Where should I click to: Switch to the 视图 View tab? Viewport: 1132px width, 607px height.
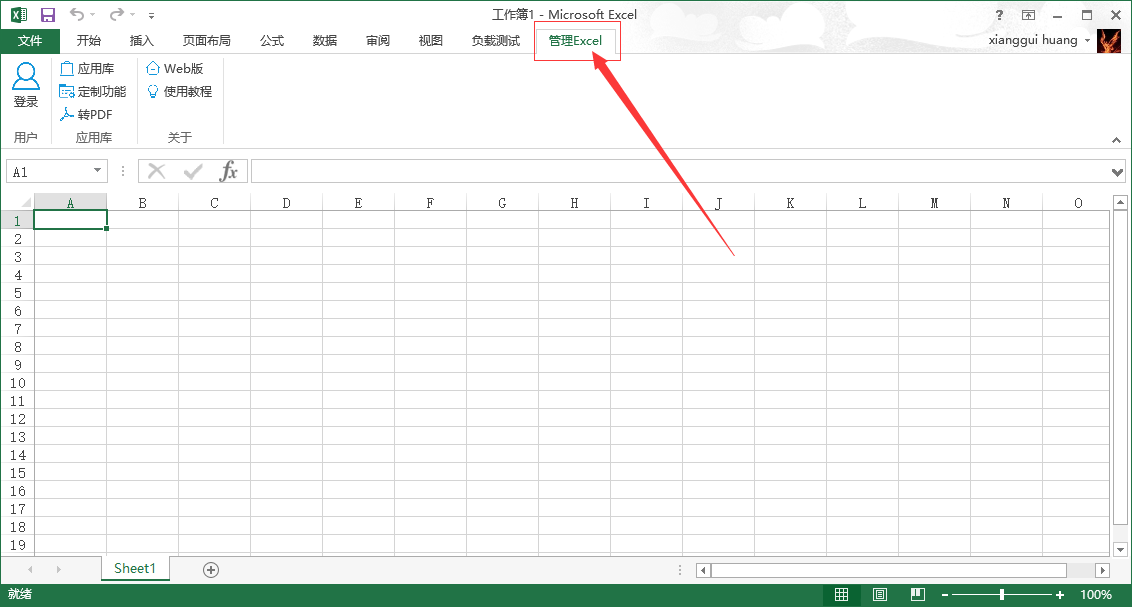(431, 40)
